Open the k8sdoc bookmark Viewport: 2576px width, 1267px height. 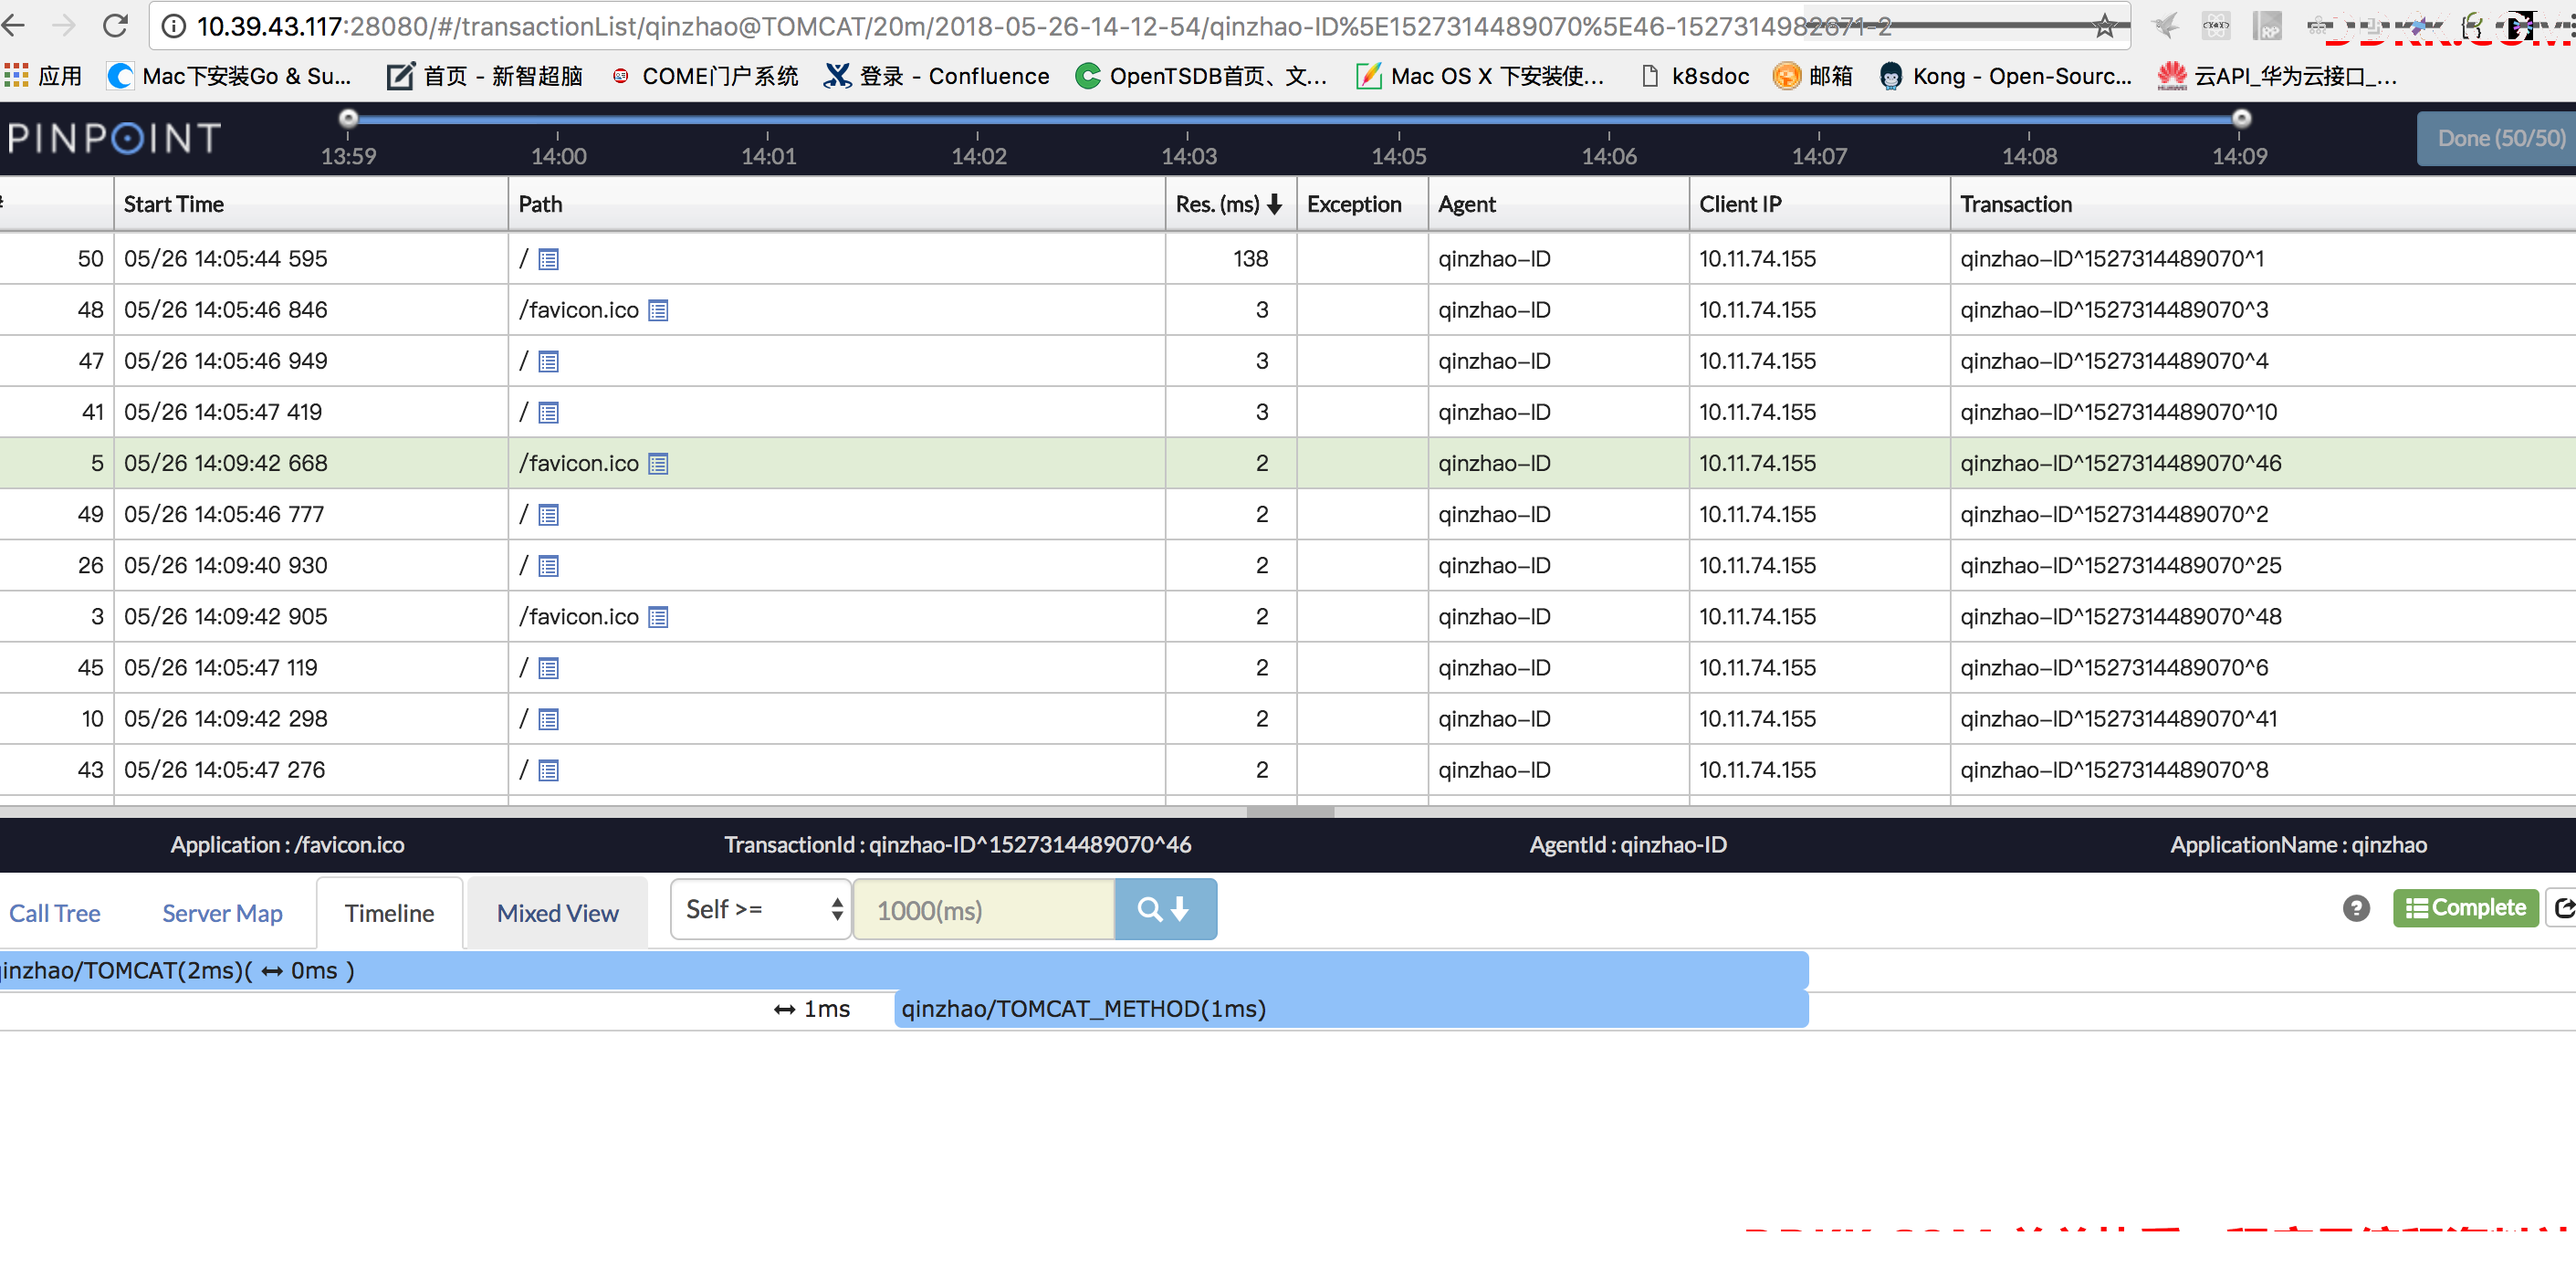1695,76
